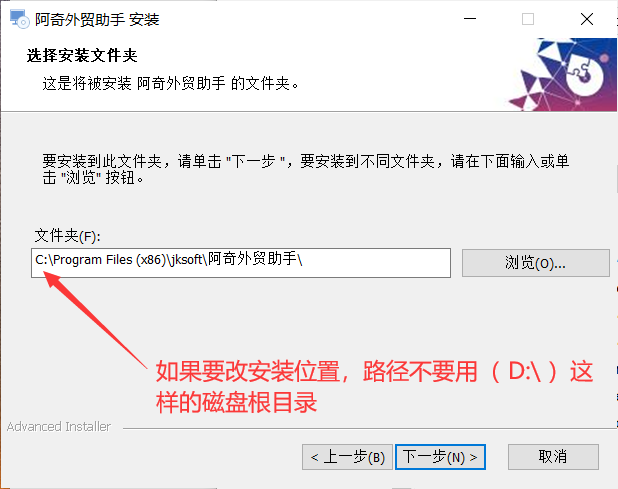Maximize the installer window

click(528, 19)
